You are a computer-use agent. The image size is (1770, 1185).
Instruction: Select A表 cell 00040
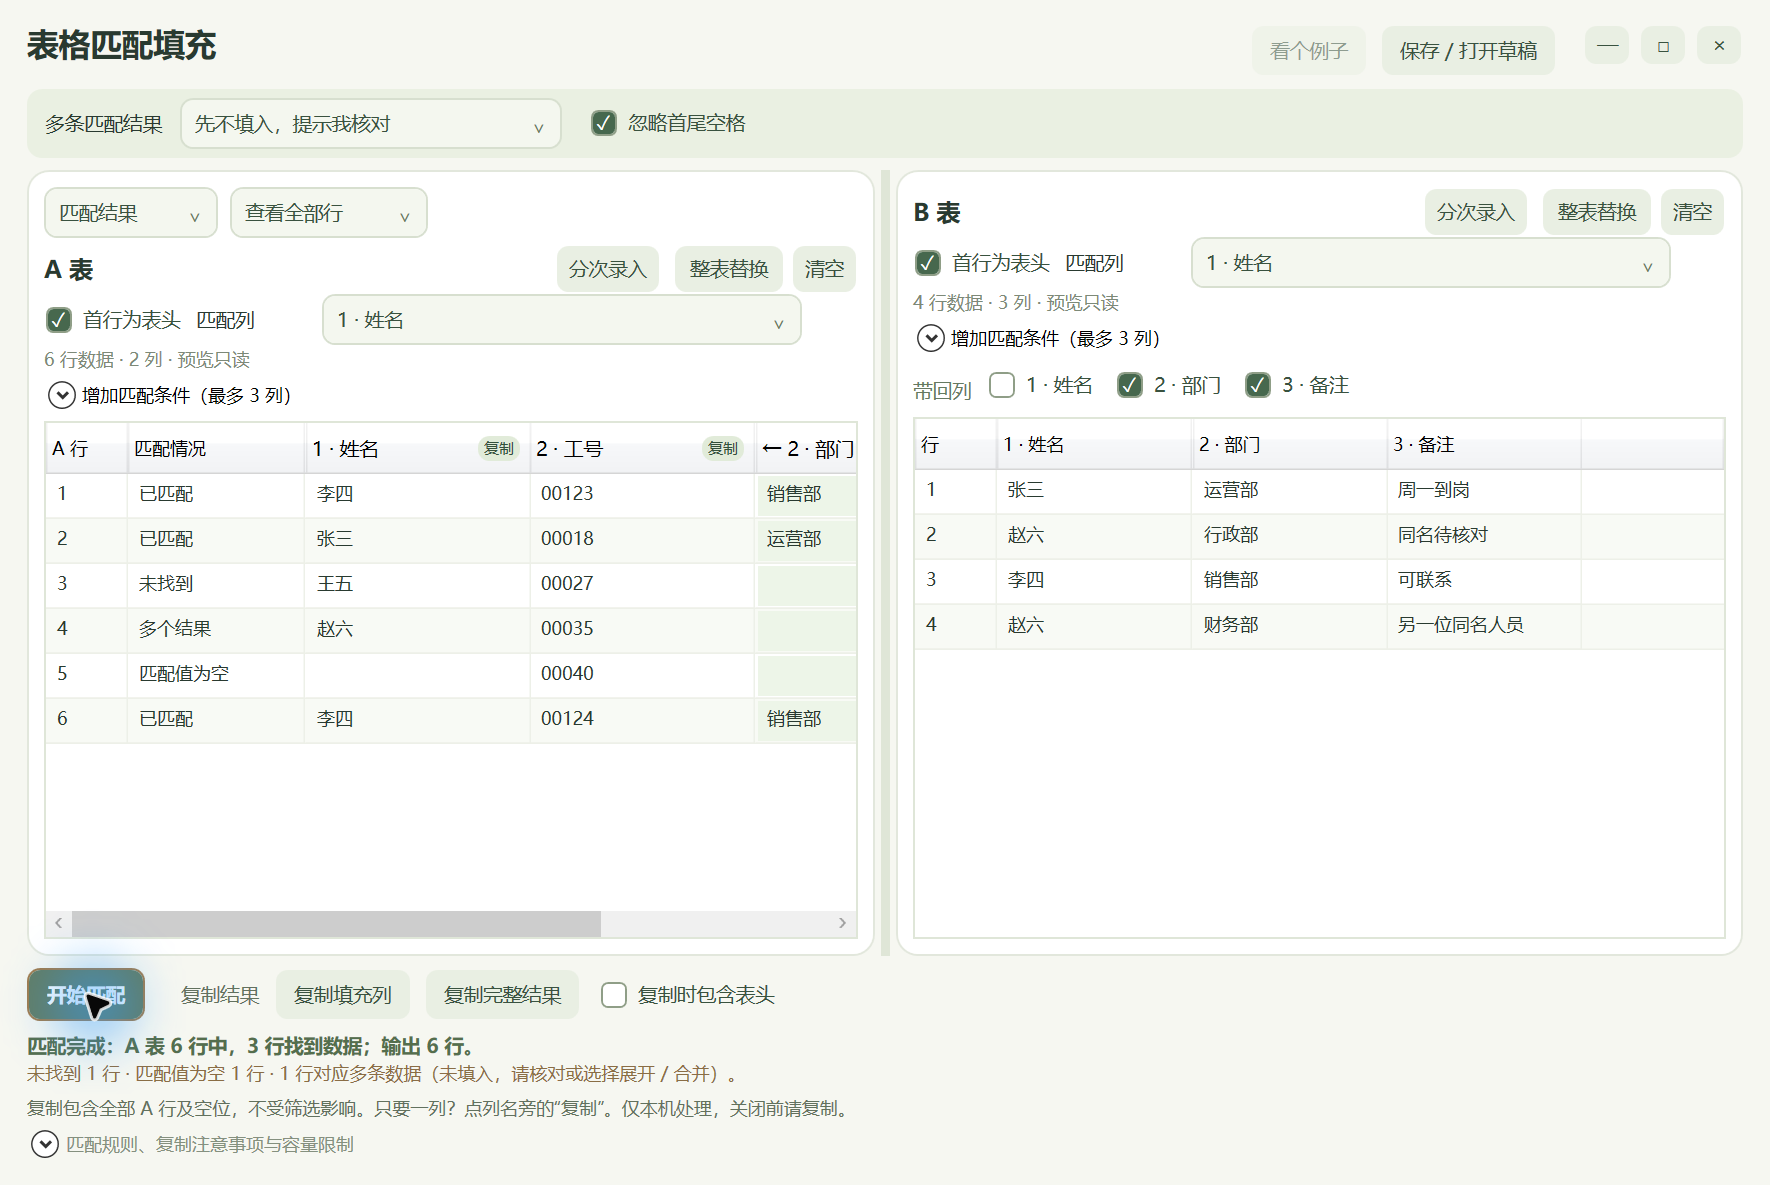point(642,673)
